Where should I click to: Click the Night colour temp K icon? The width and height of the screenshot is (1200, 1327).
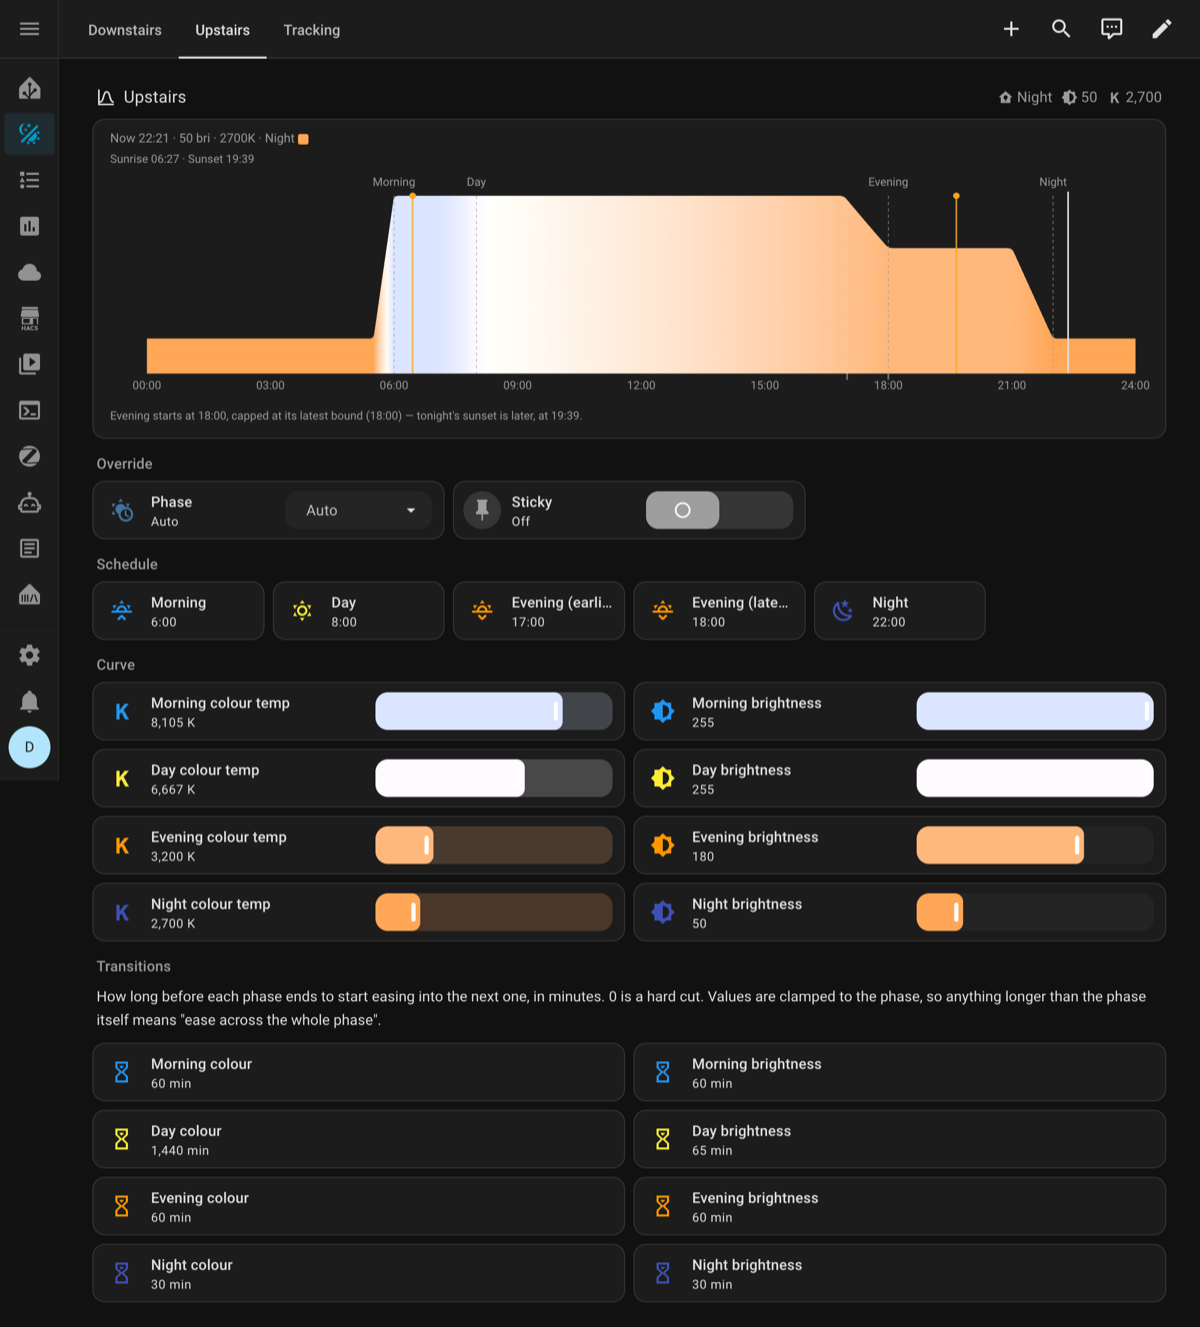click(x=122, y=912)
